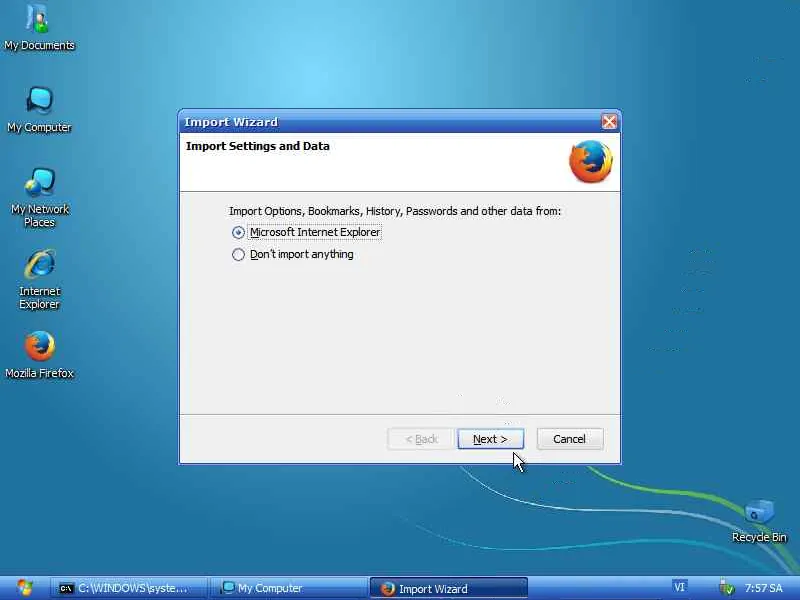Screen dimensions: 800x600
Task: Click the Cancel button
Action: [x=569, y=439]
